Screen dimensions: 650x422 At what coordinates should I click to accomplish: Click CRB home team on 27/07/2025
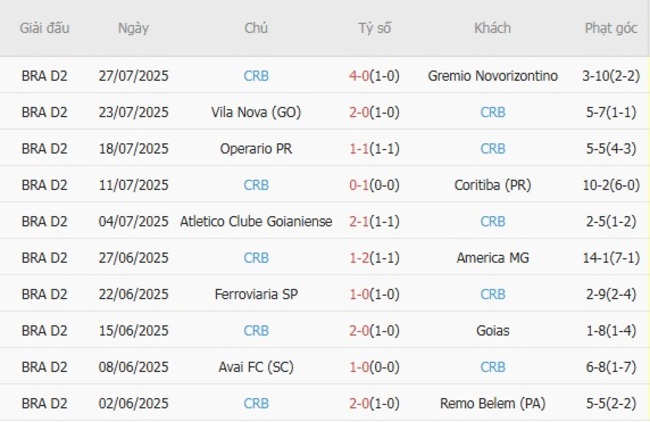pos(256,75)
